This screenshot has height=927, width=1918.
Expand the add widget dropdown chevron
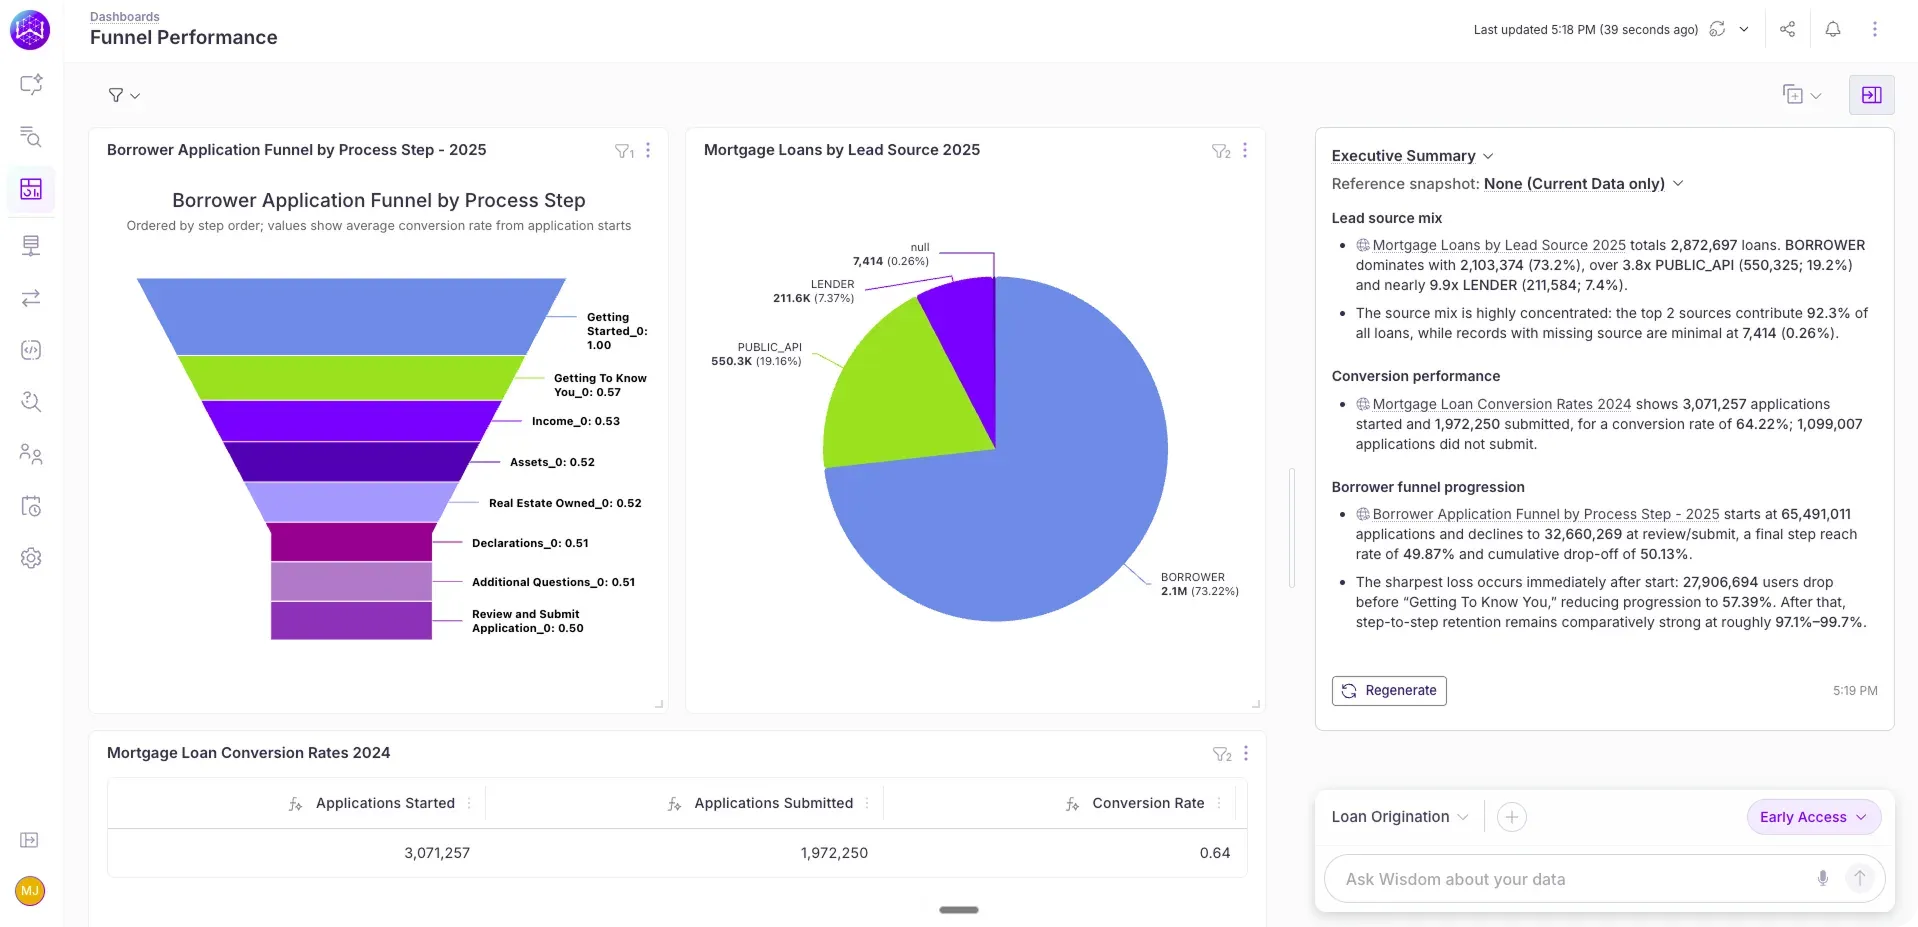(1816, 96)
